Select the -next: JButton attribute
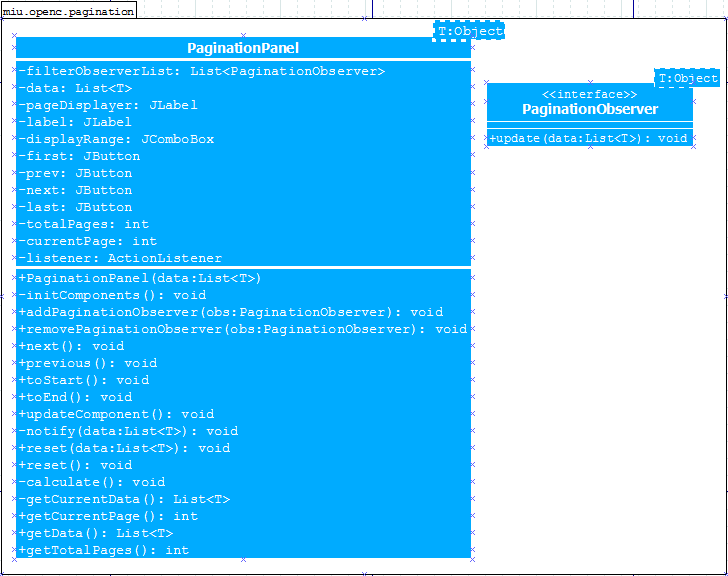Screen dimensions: 728x576 (75, 190)
